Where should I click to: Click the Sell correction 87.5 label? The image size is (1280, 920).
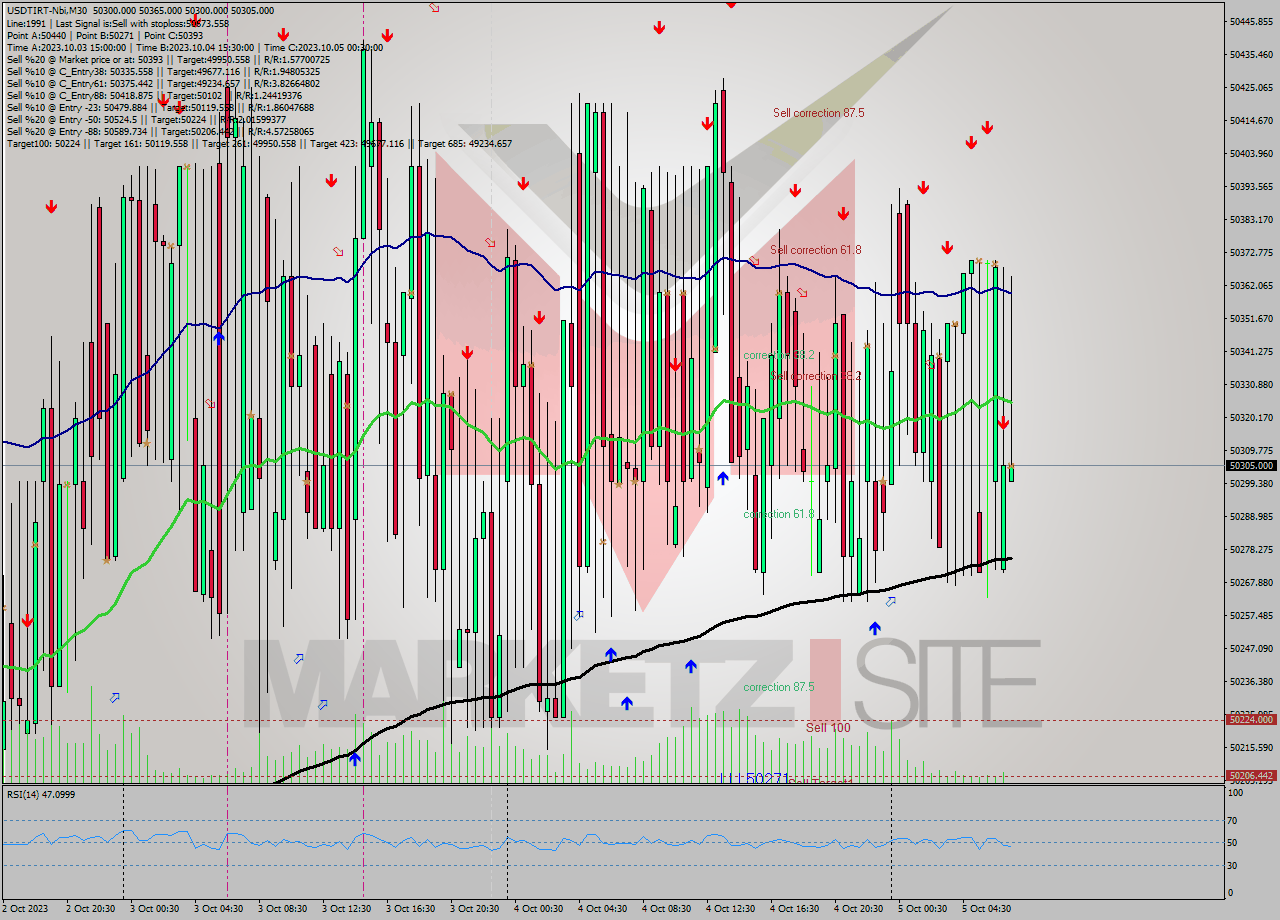(x=820, y=113)
